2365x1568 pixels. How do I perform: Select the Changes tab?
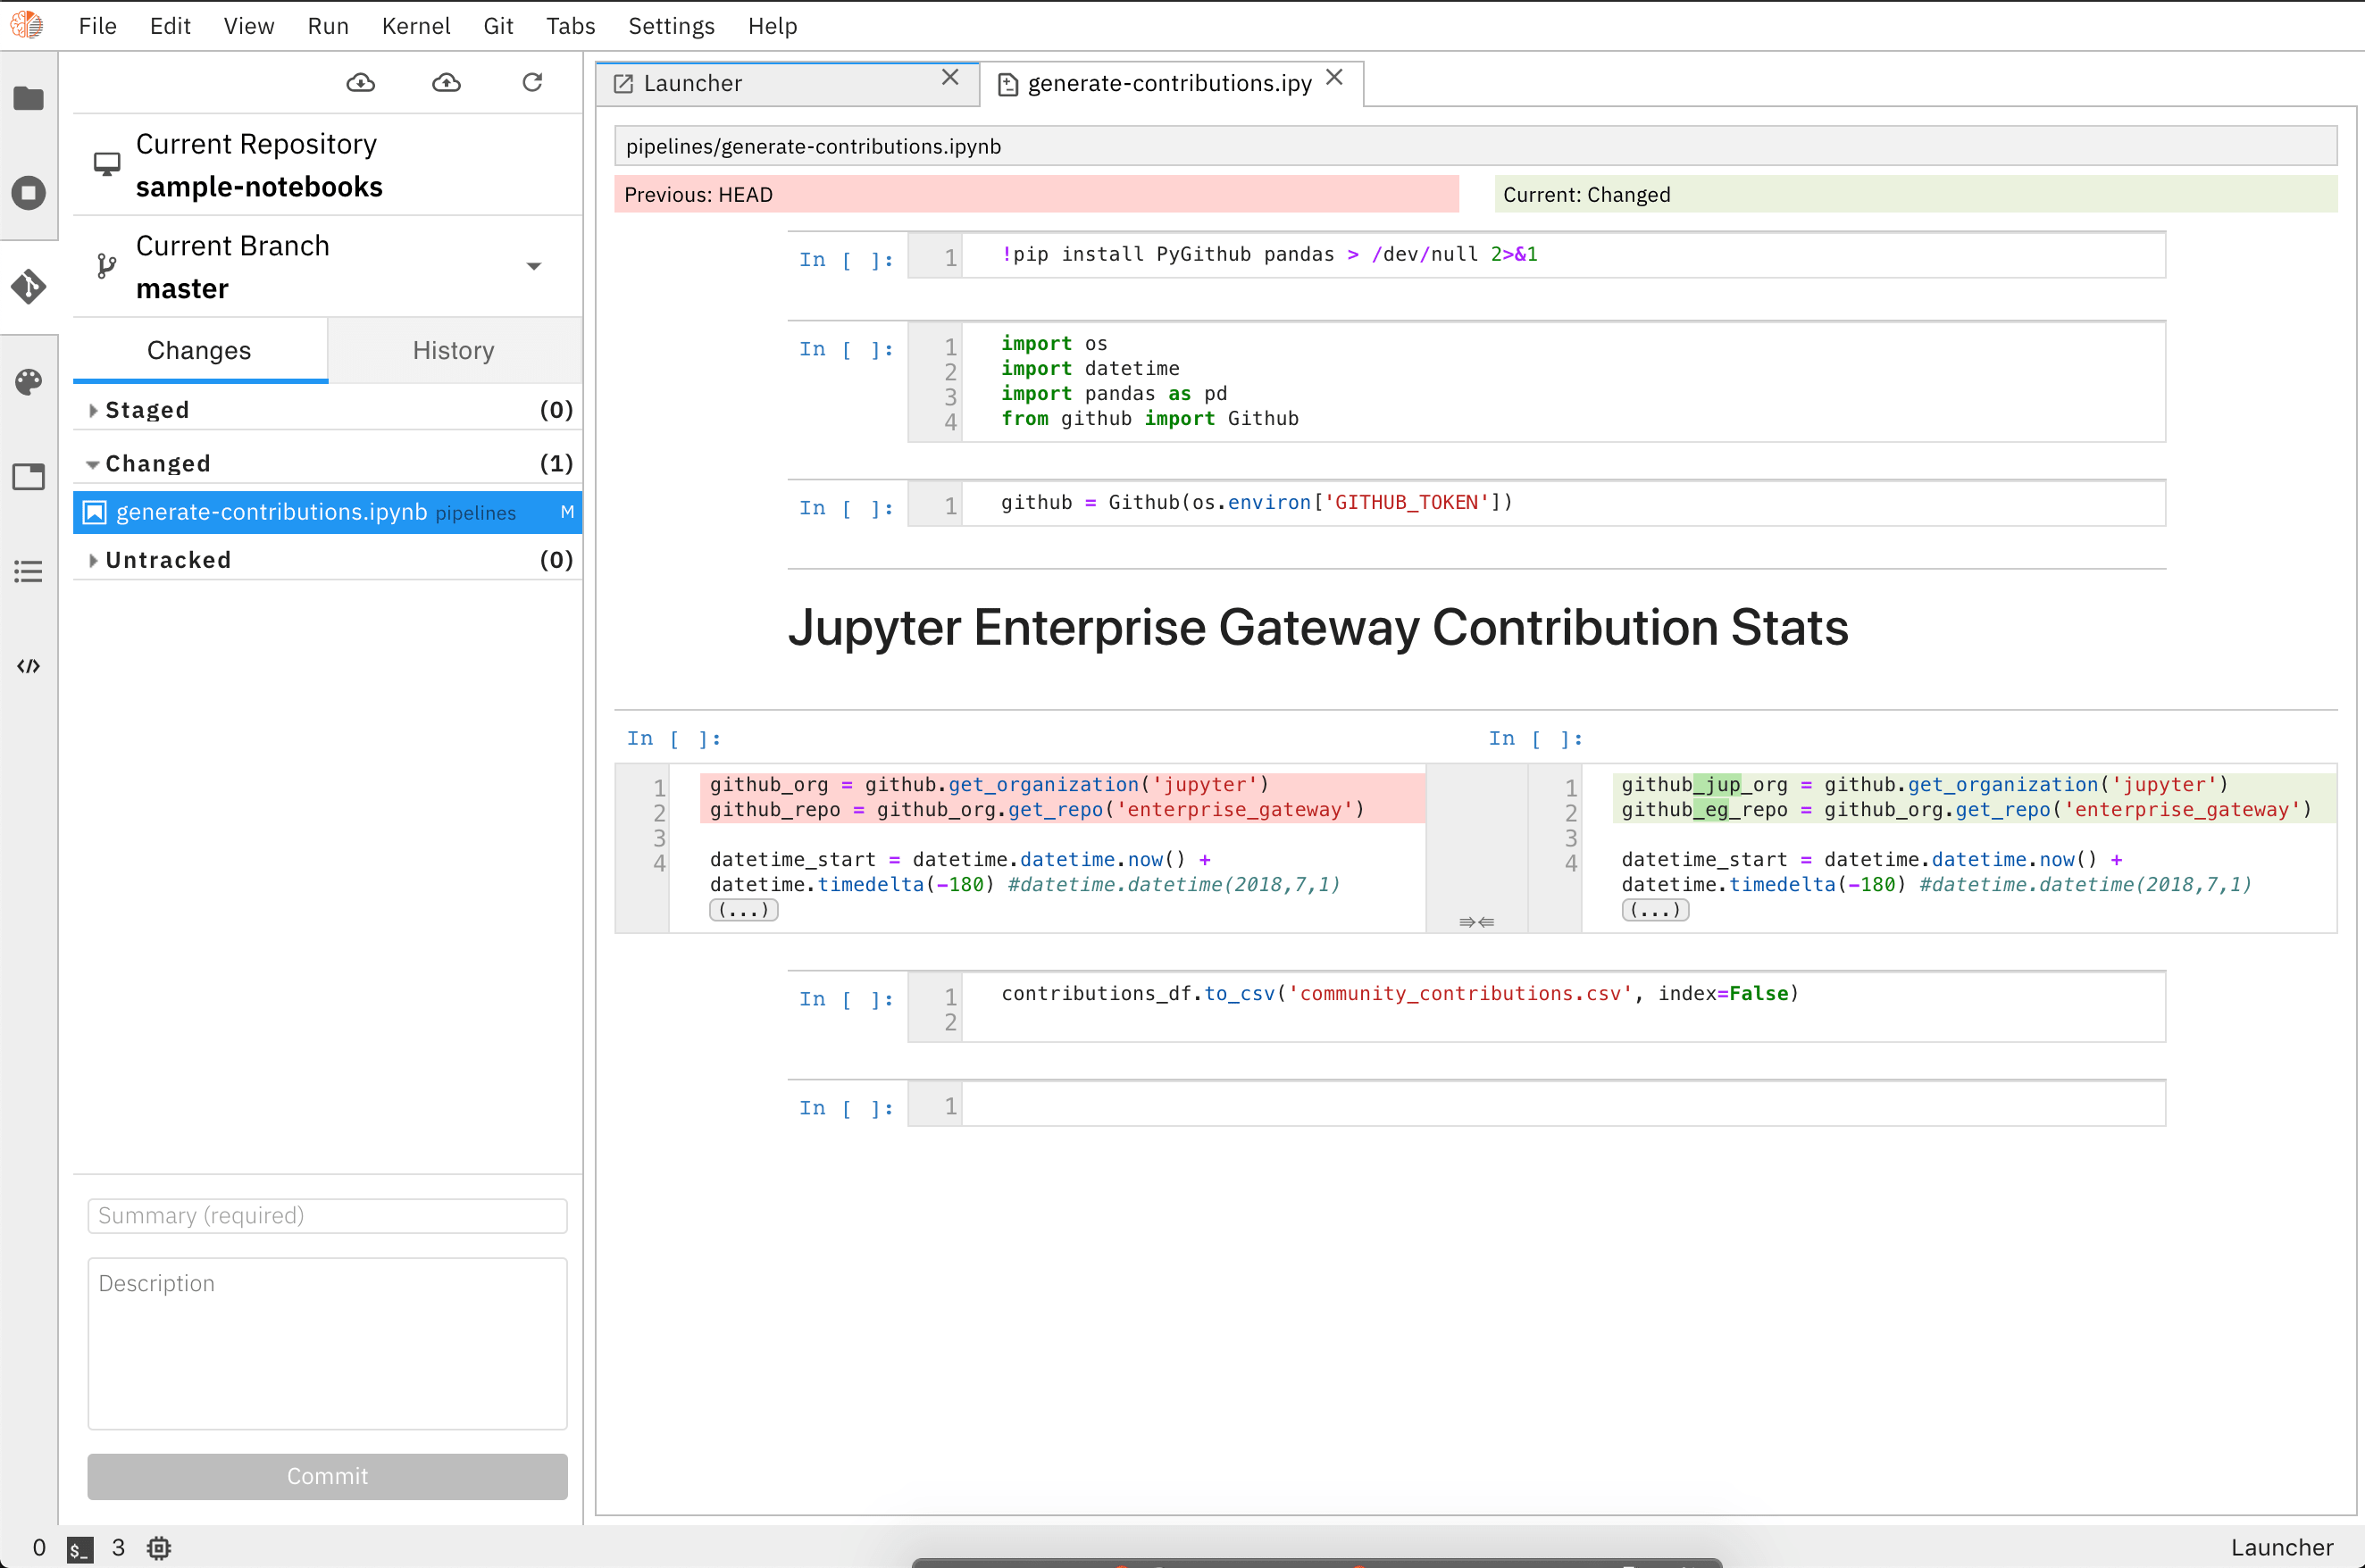coord(197,350)
